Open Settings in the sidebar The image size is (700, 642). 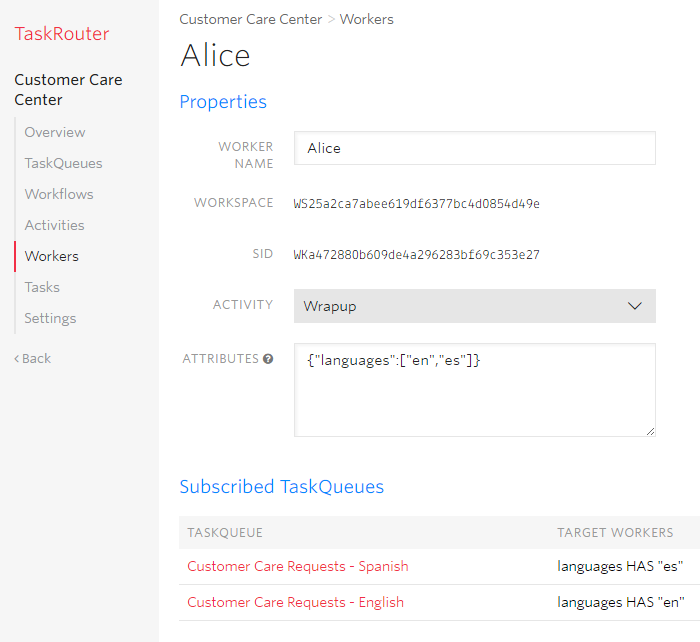50,318
